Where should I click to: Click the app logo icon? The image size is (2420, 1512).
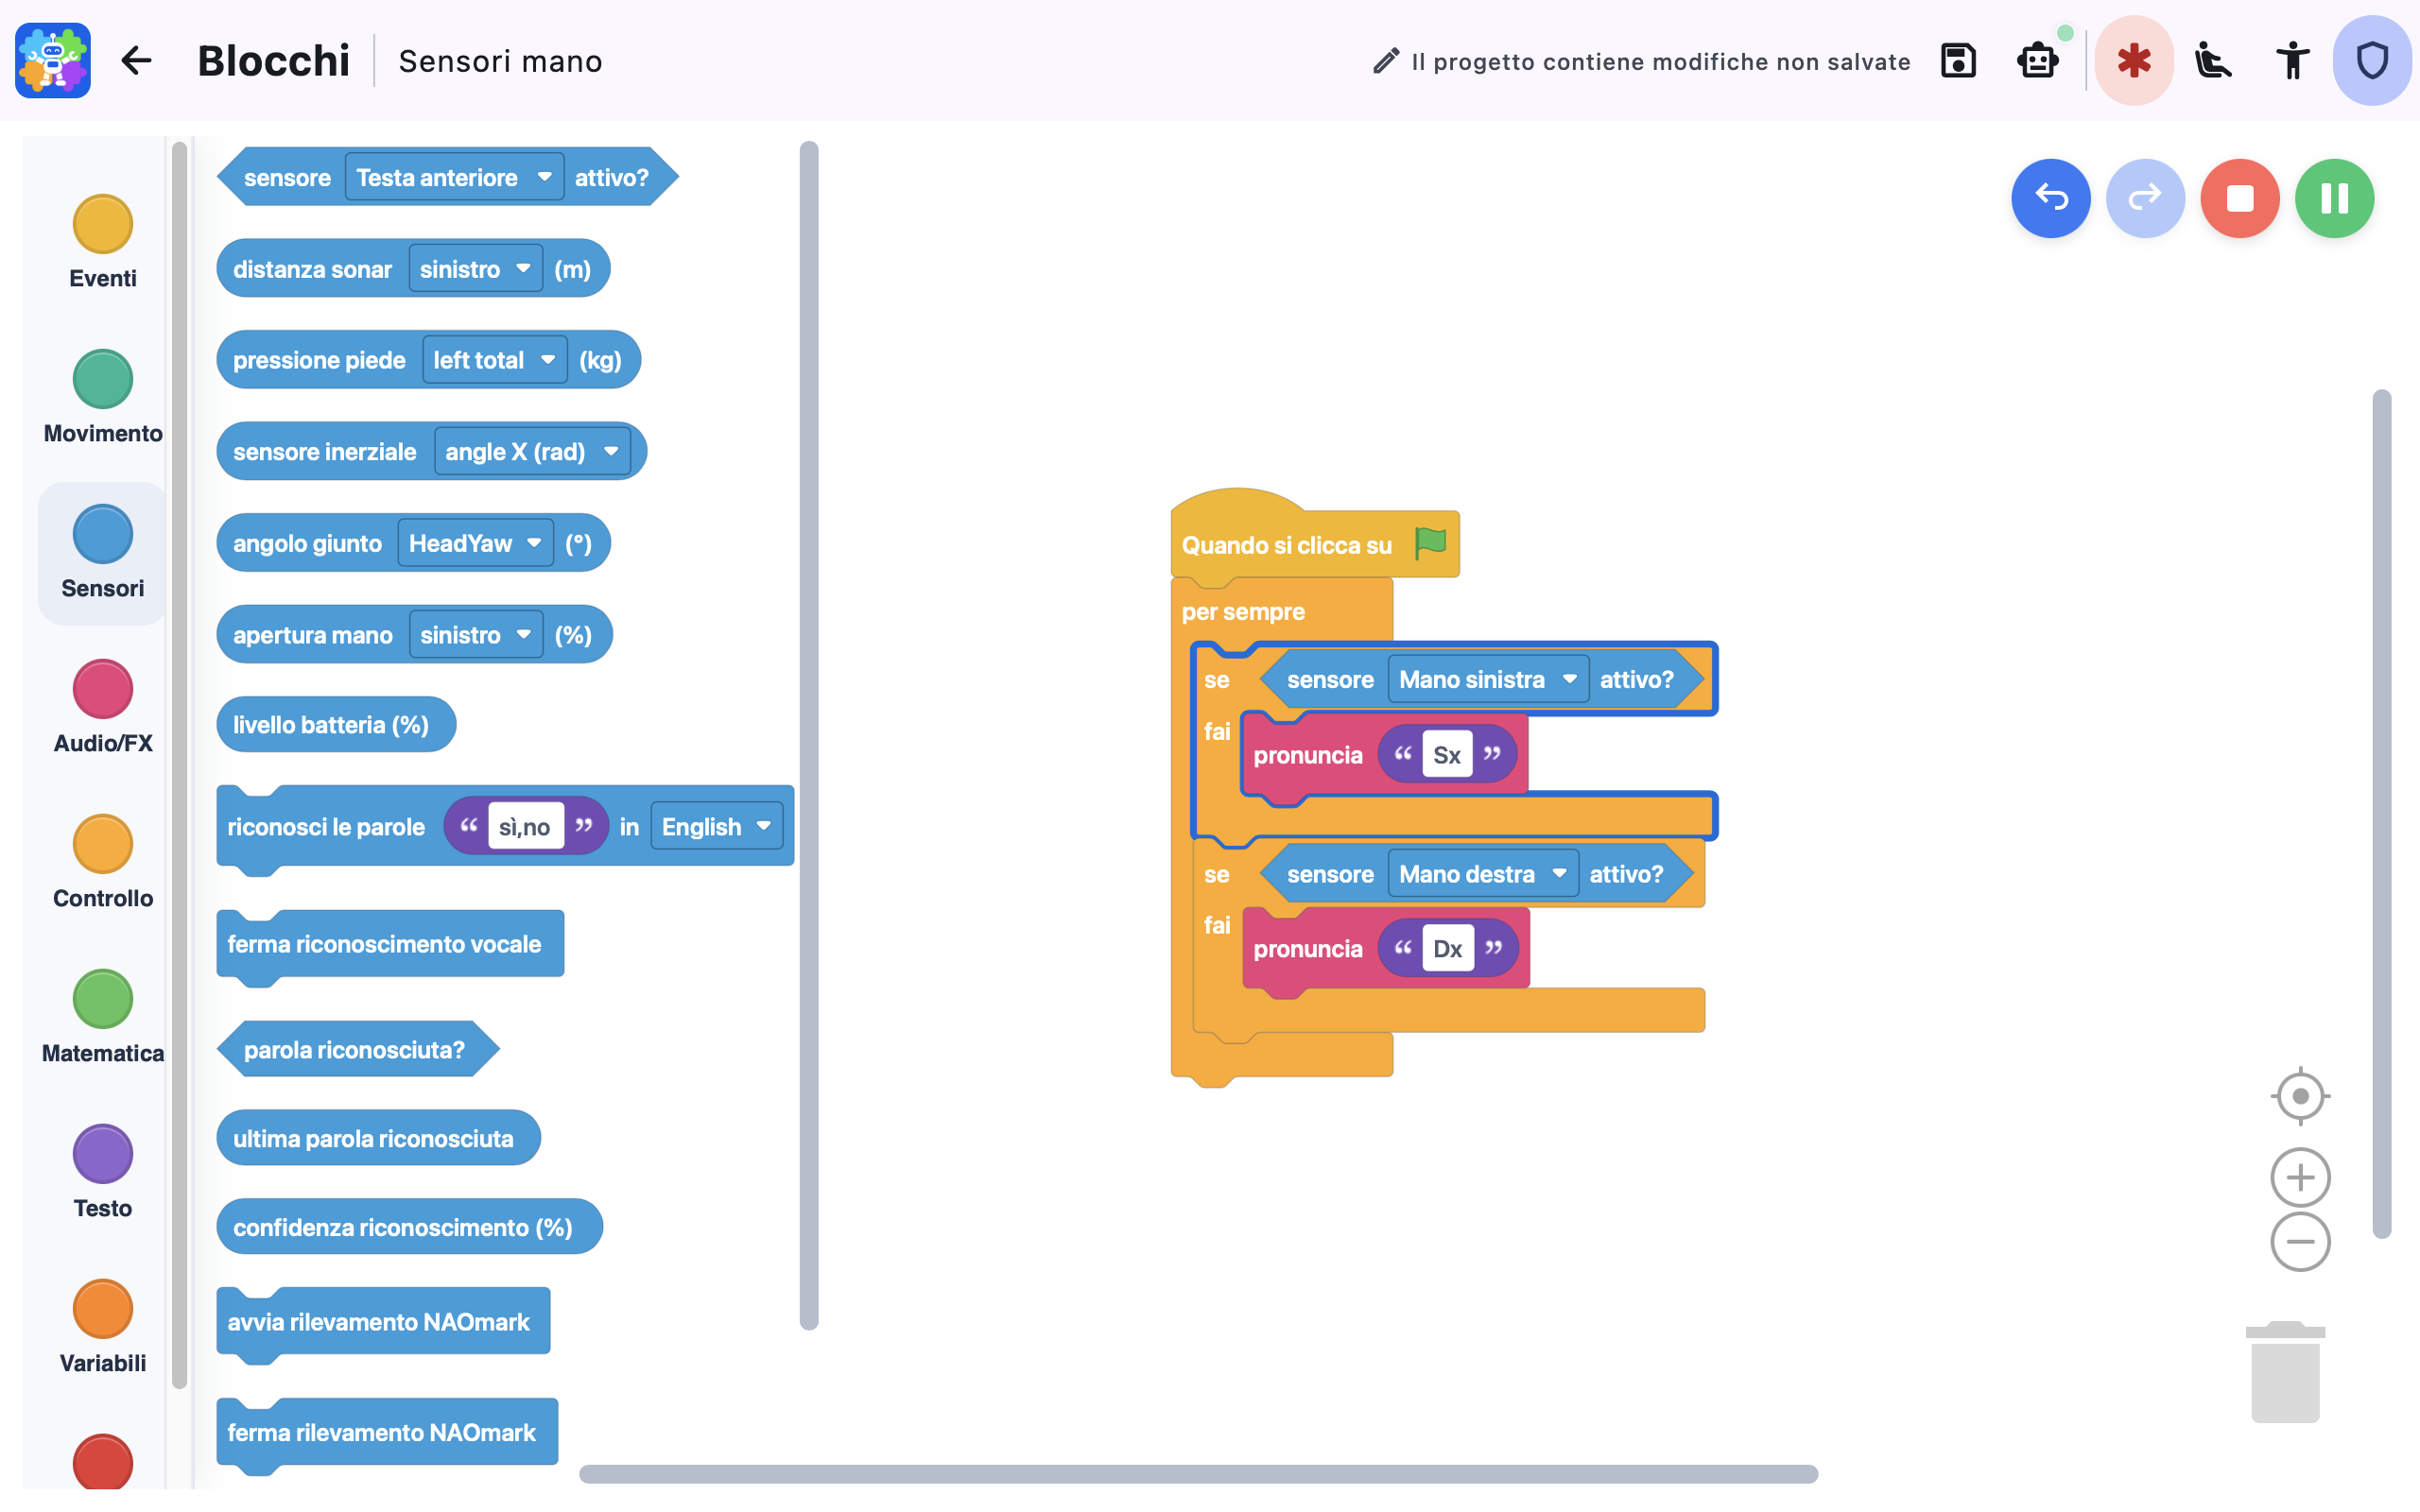(x=53, y=60)
